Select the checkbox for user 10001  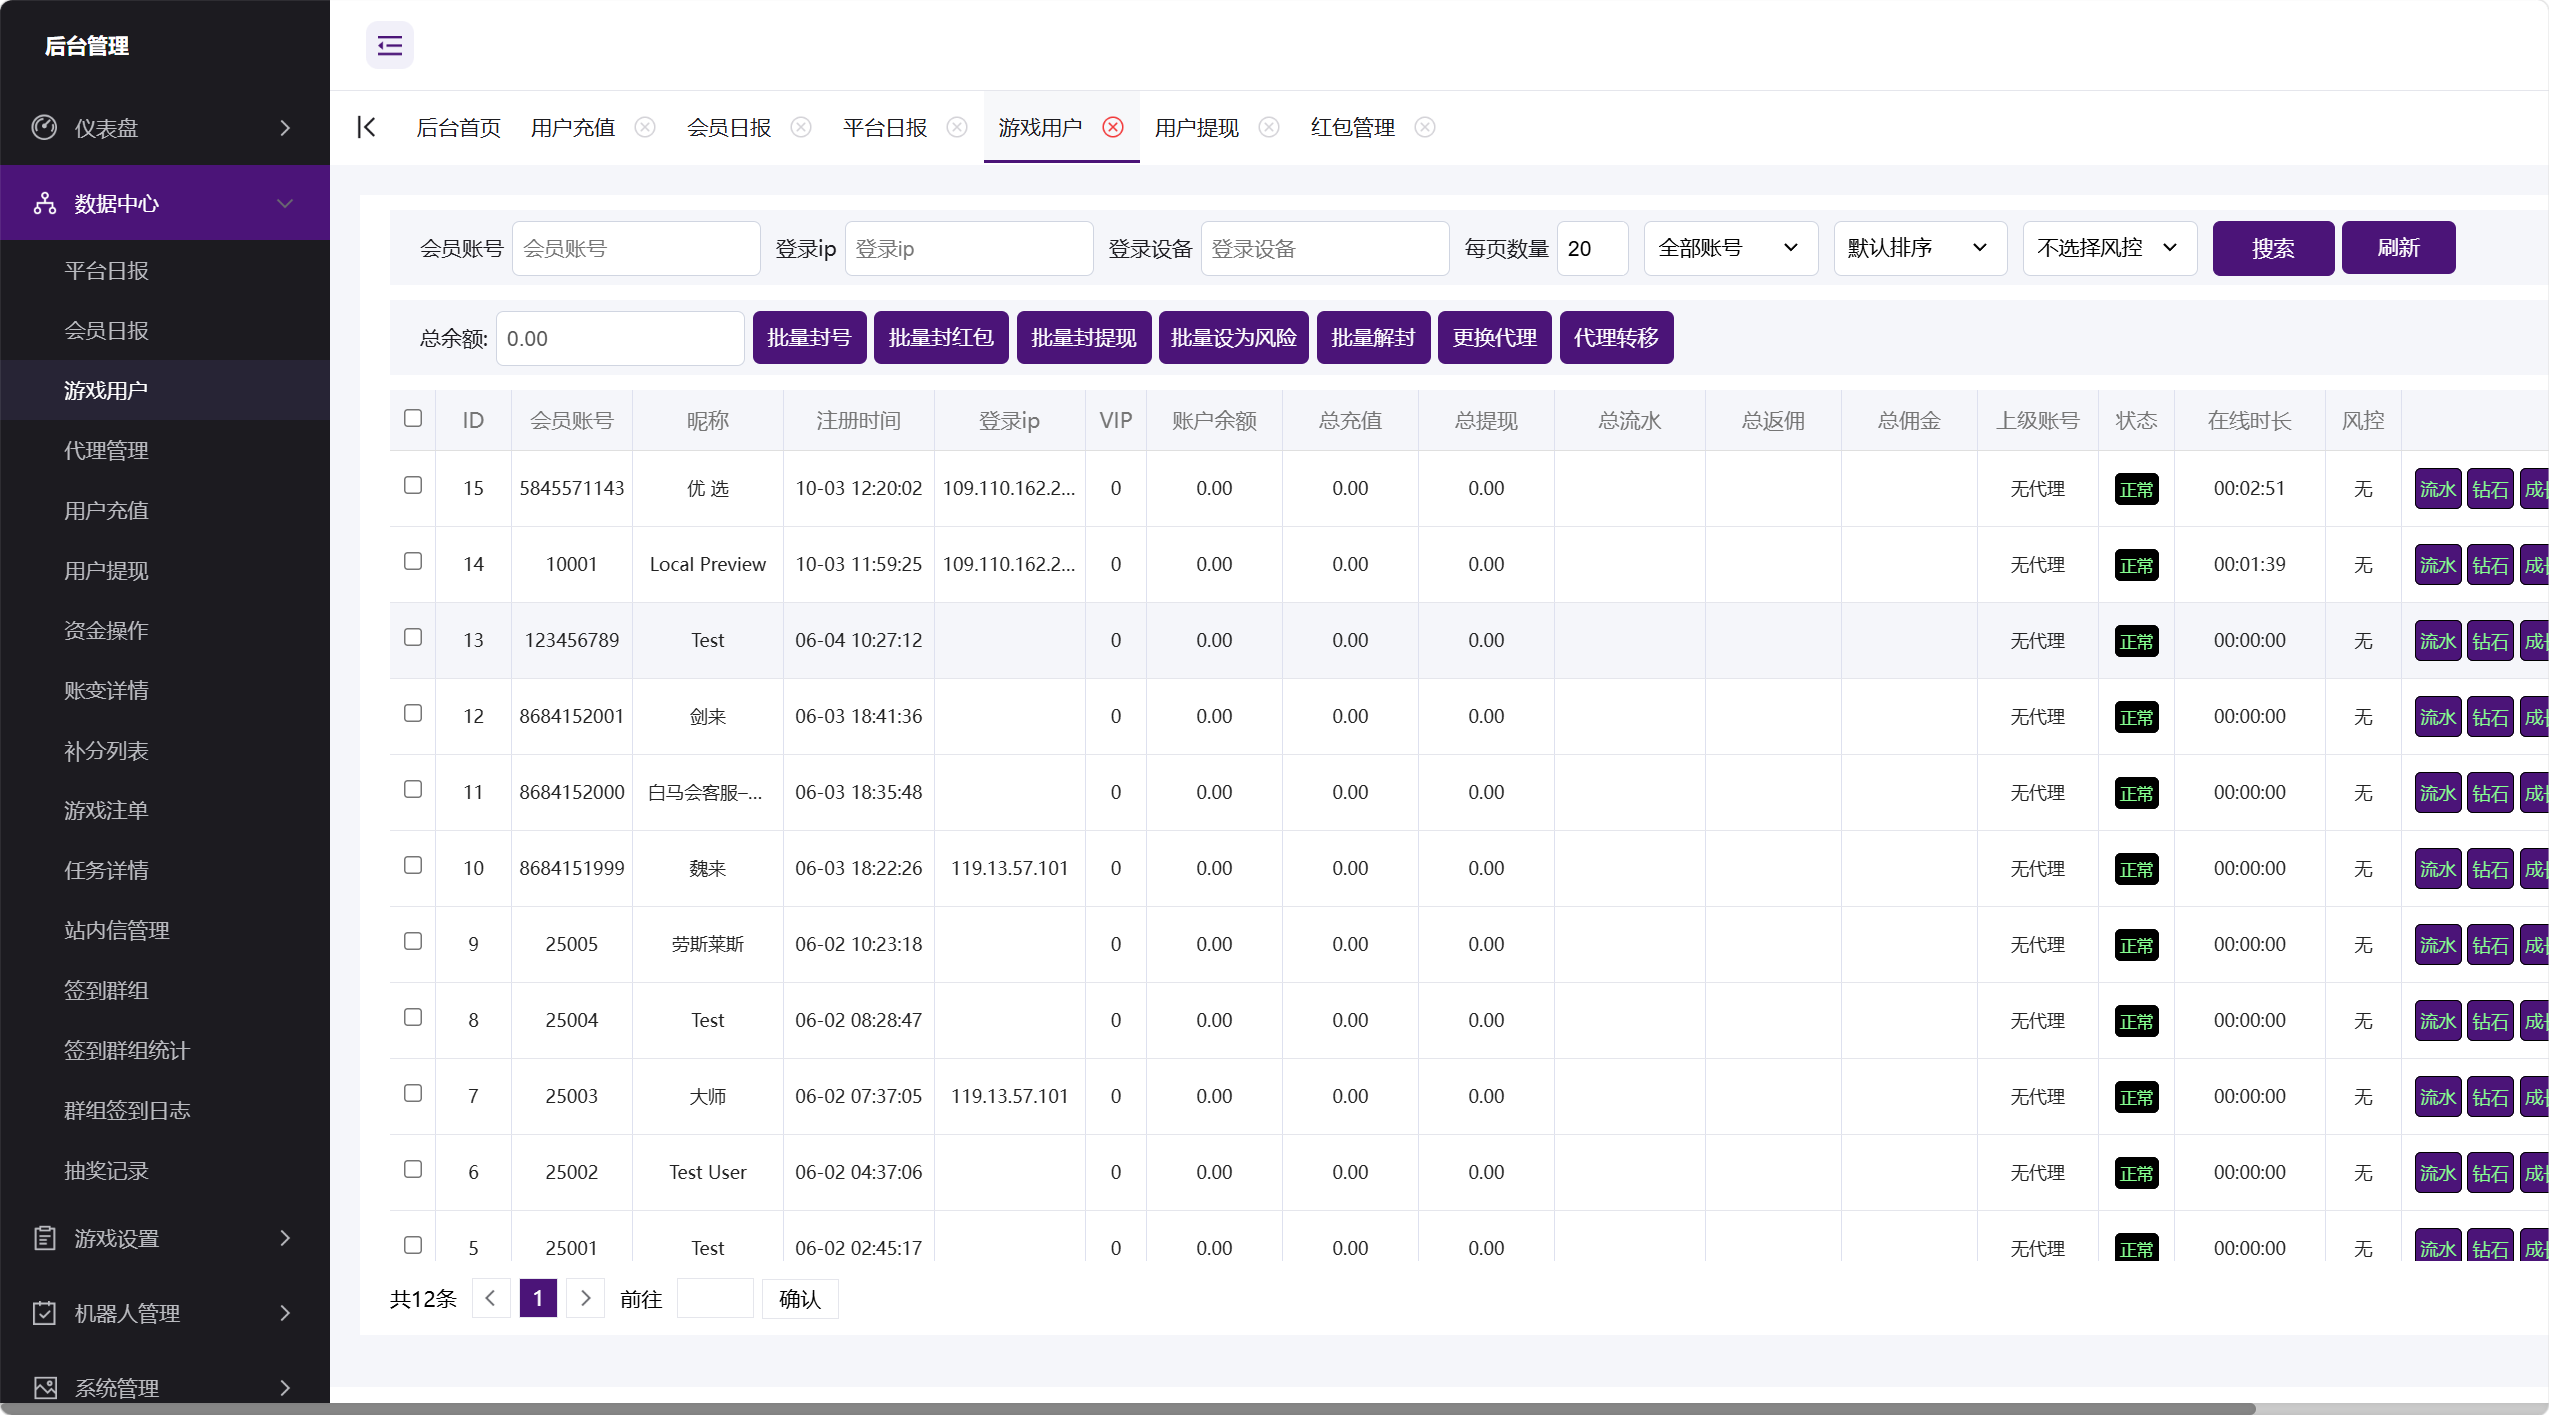click(x=413, y=561)
